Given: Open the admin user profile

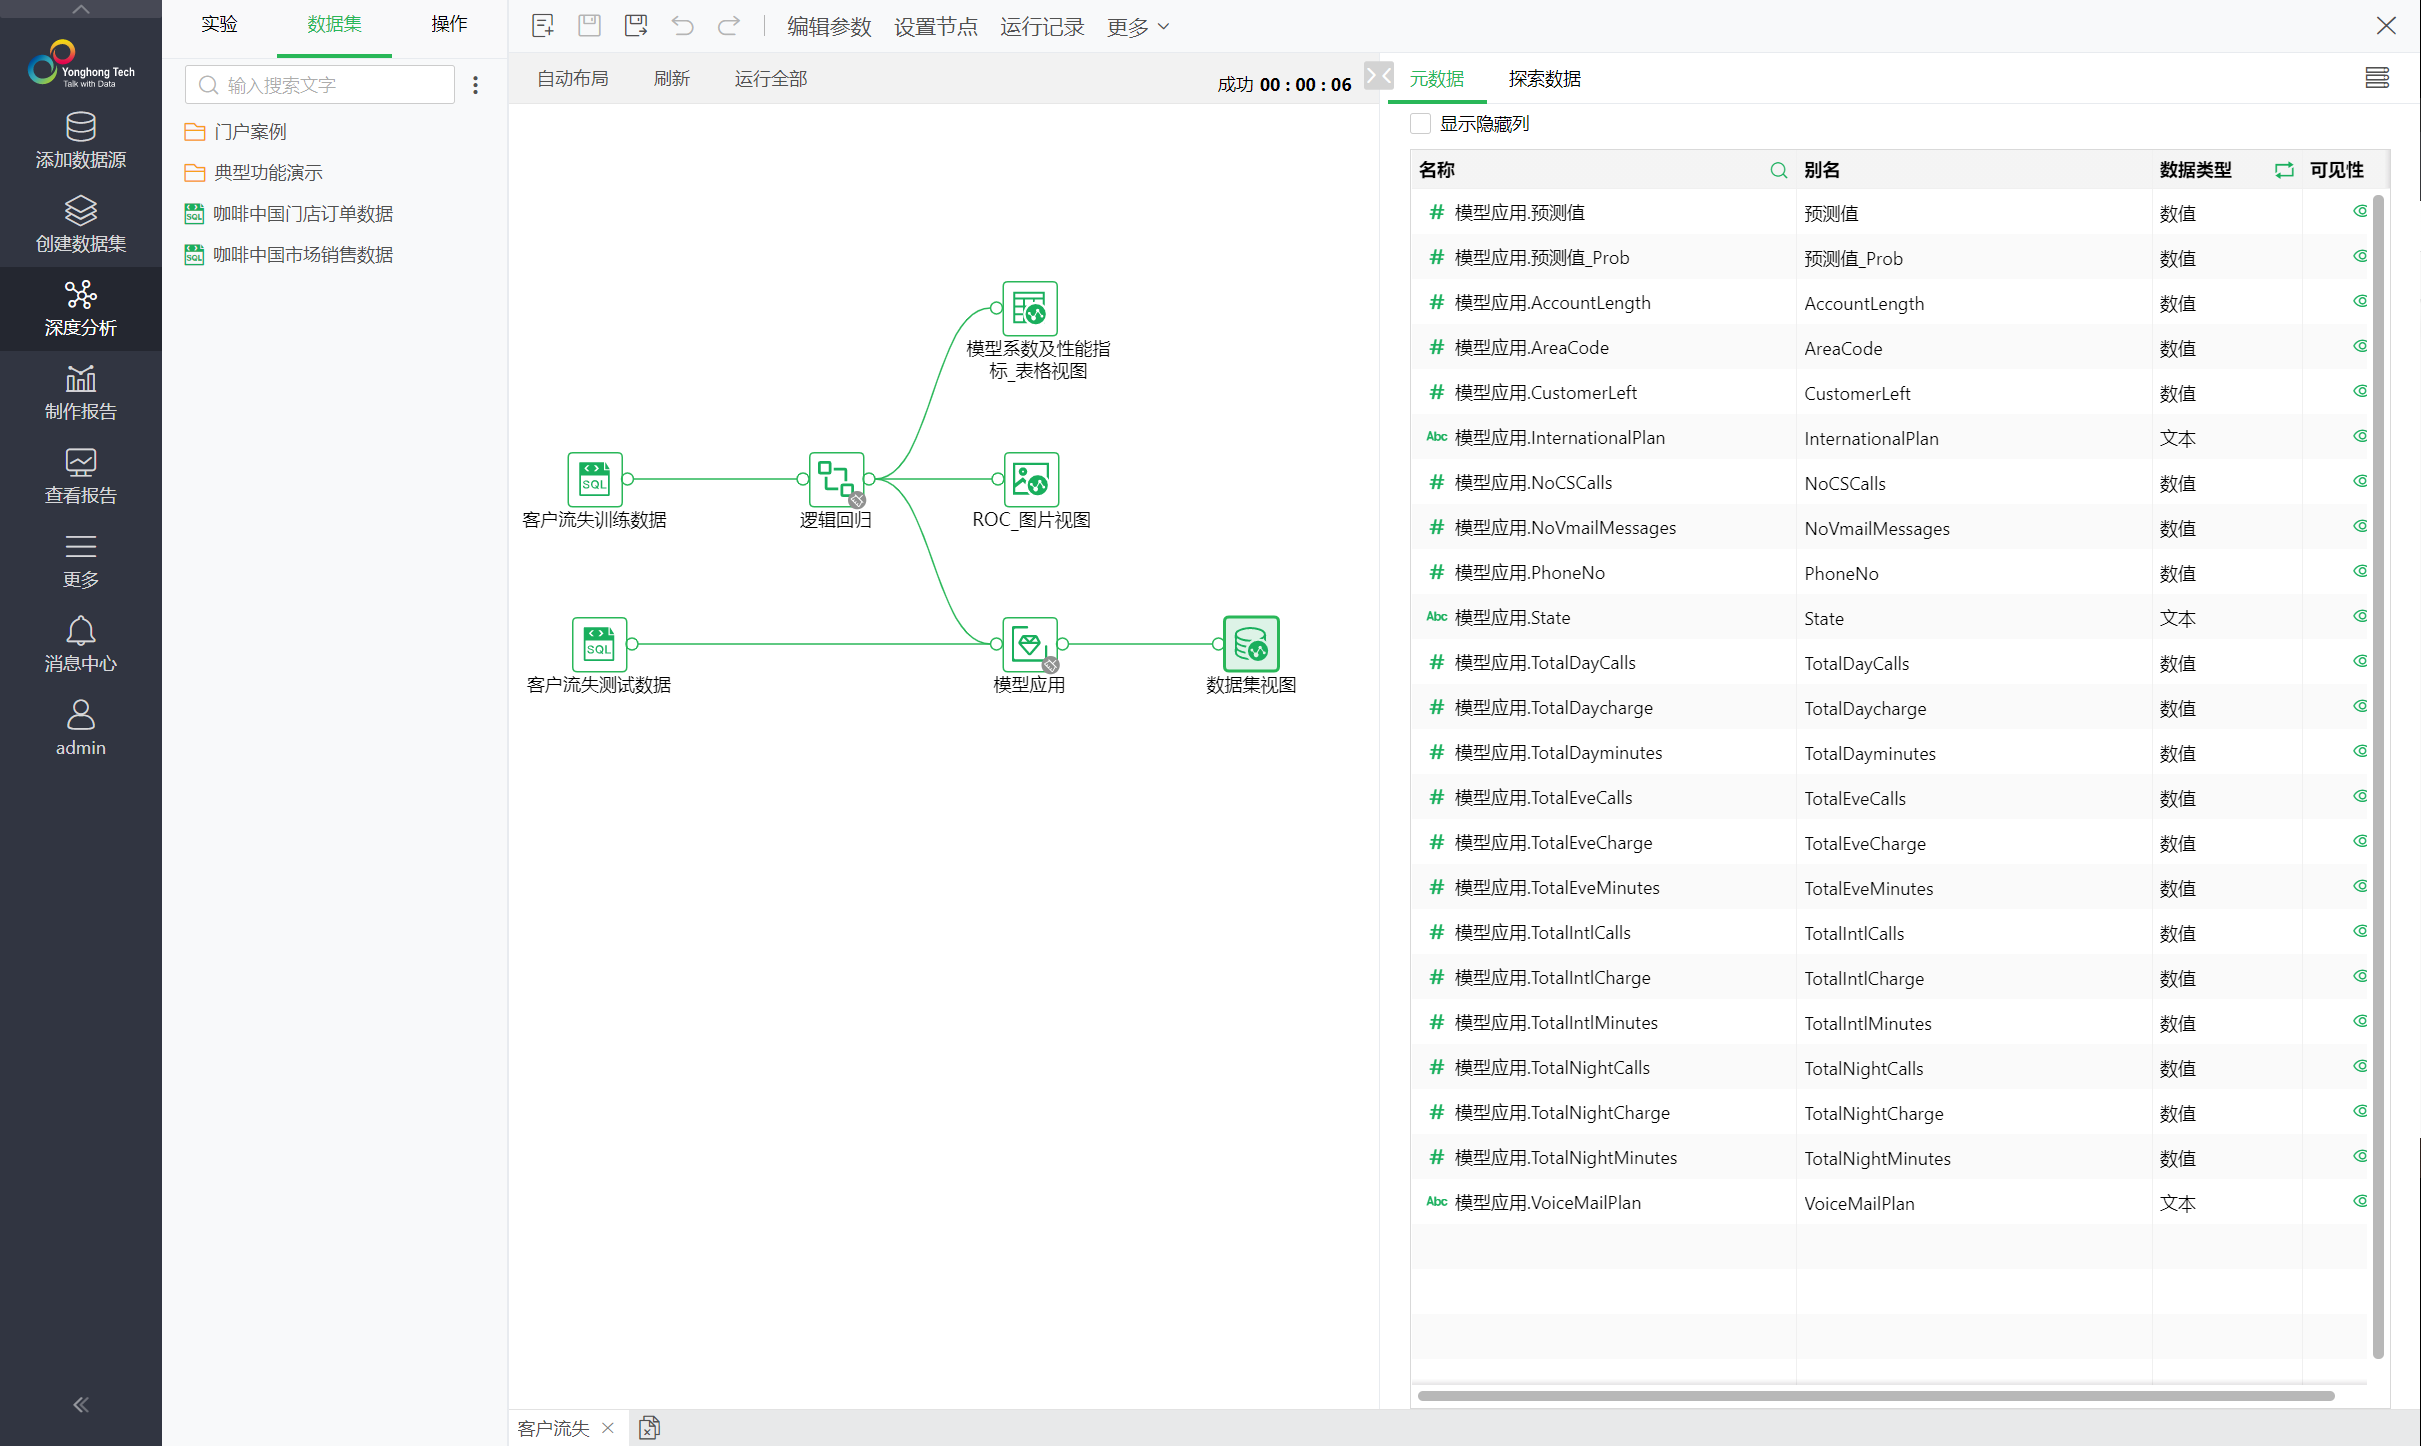Looking at the screenshot, I should pyautogui.click(x=80, y=728).
